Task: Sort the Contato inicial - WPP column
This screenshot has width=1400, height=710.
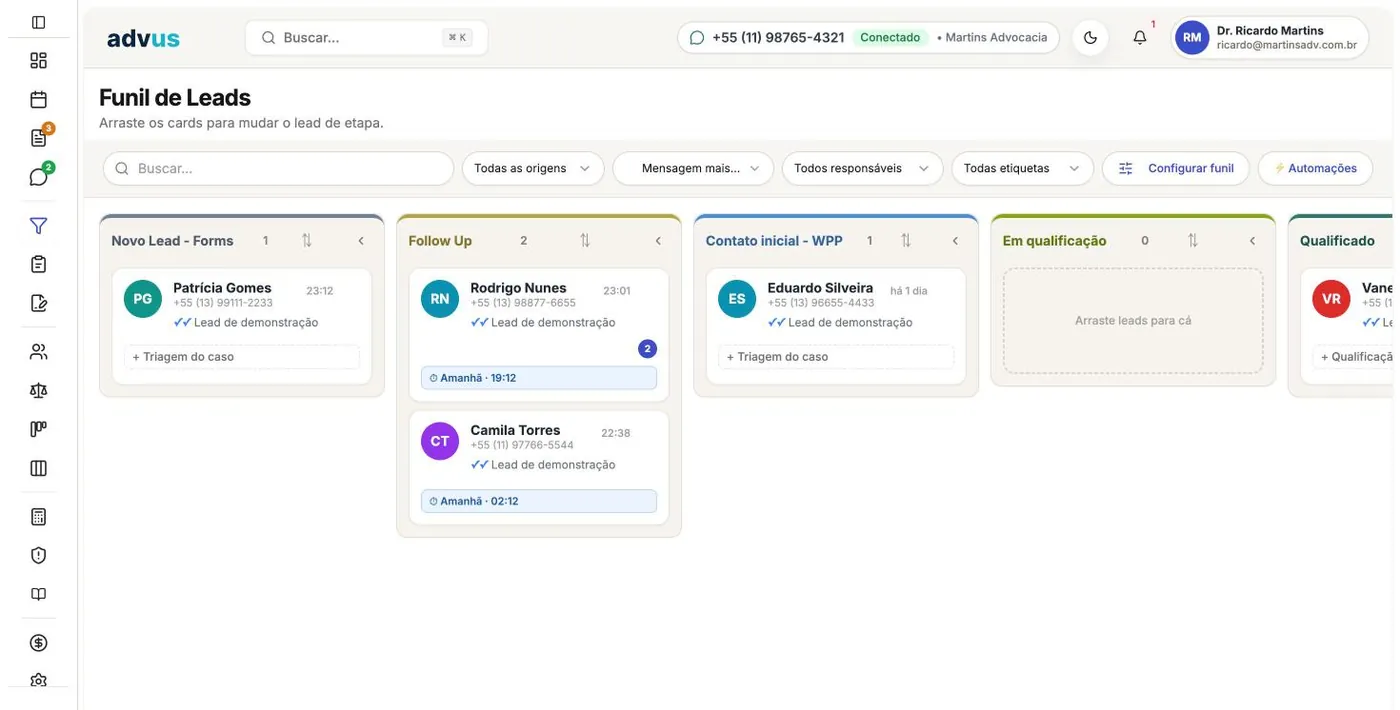Action: 906,241
